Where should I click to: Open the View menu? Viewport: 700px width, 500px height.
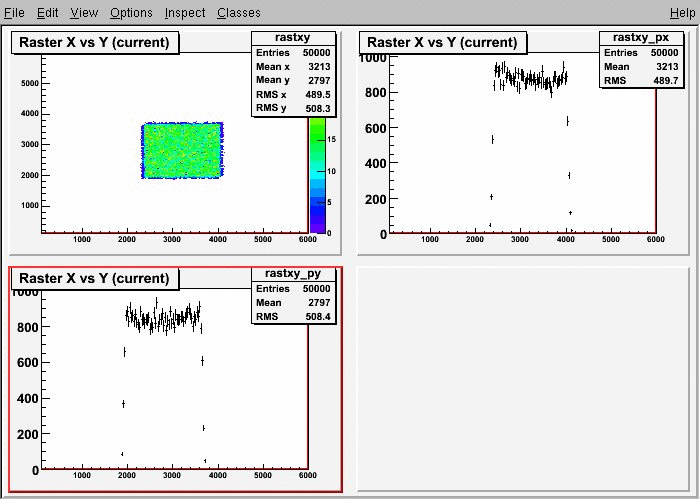pos(84,13)
